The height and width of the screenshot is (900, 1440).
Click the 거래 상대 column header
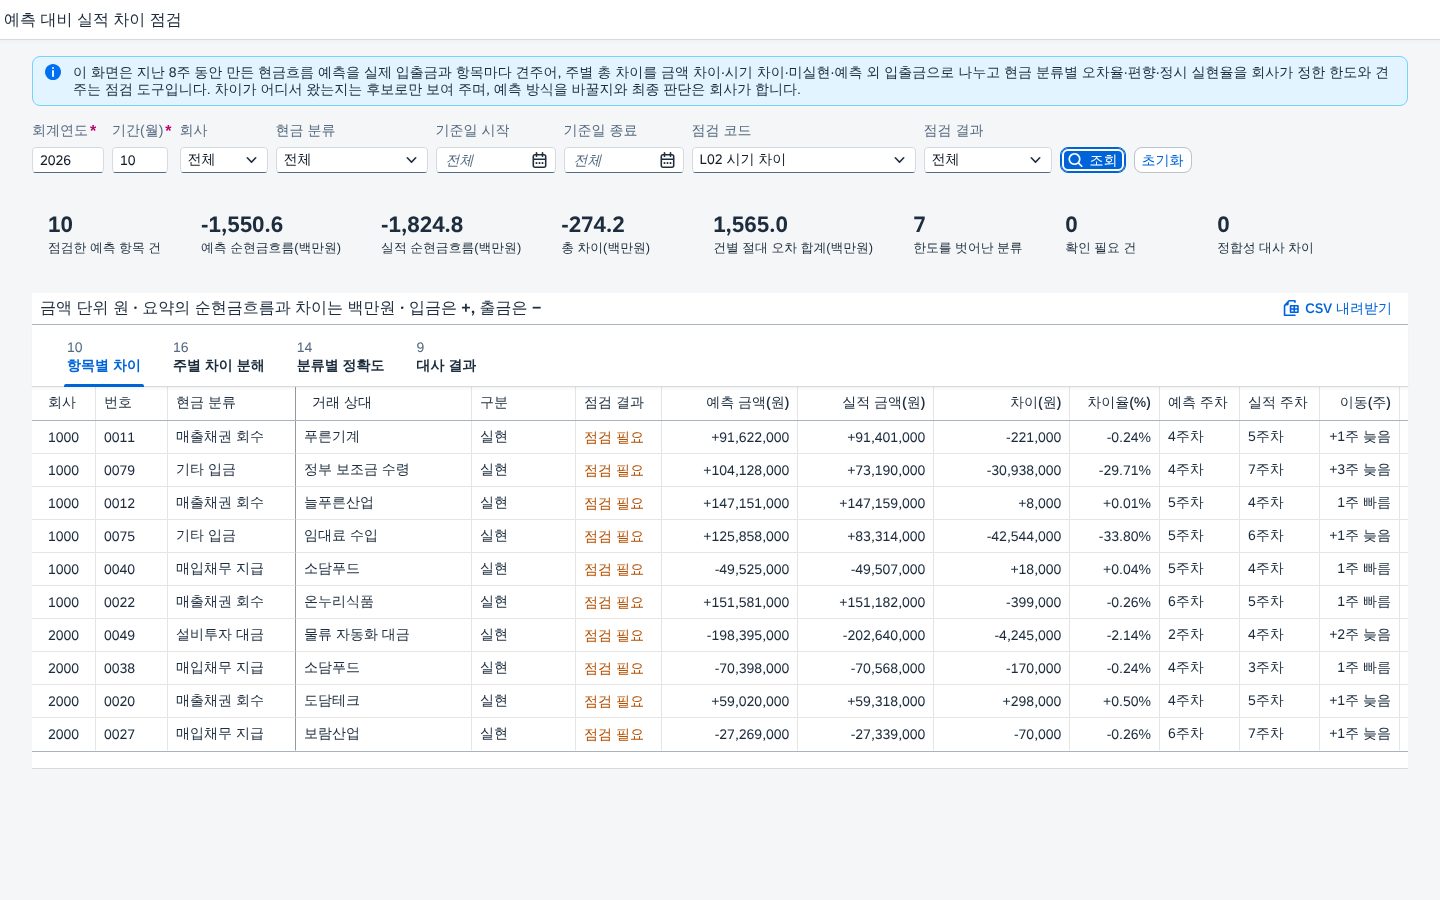[x=384, y=403]
